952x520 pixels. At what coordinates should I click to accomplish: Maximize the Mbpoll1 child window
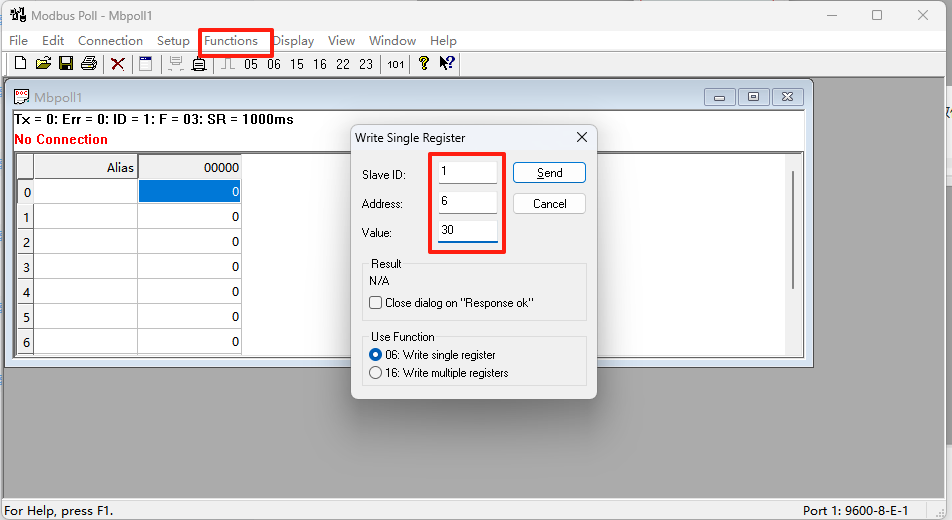click(x=753, y=97)
